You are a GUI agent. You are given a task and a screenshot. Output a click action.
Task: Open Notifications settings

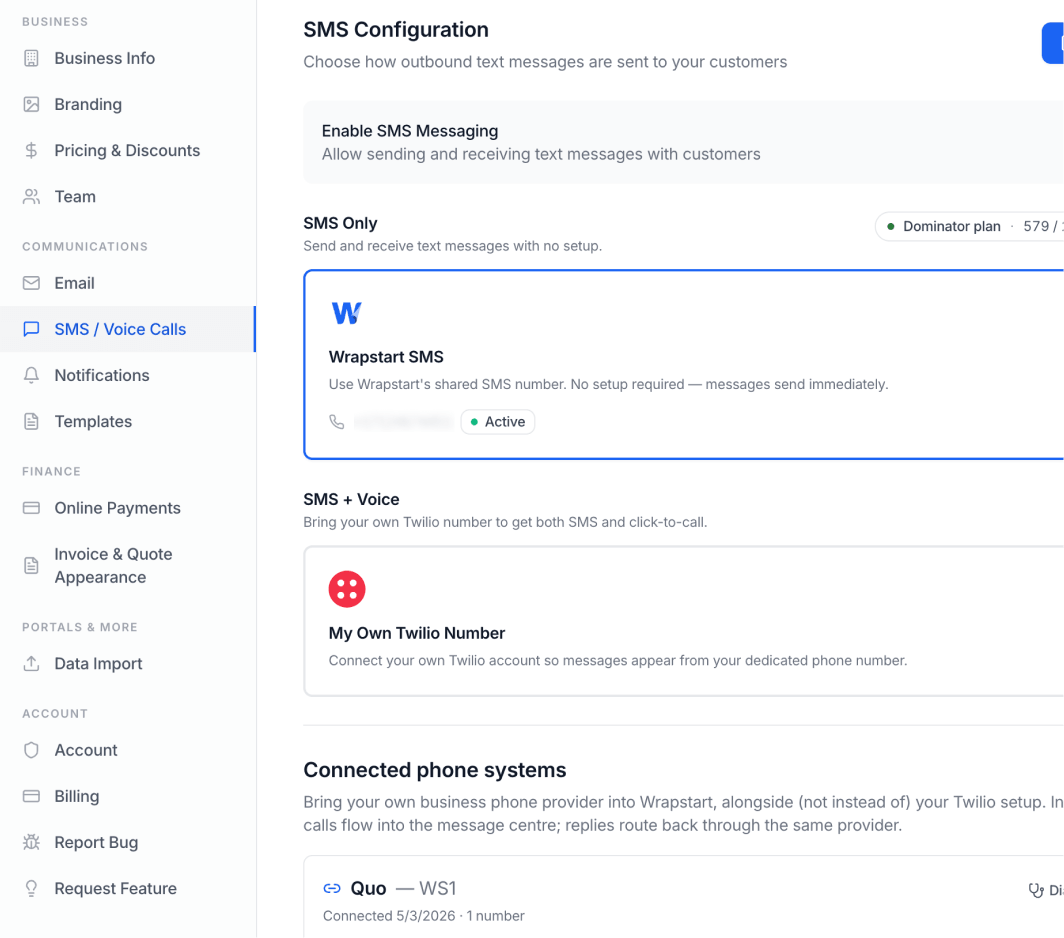tap(129, 375)
